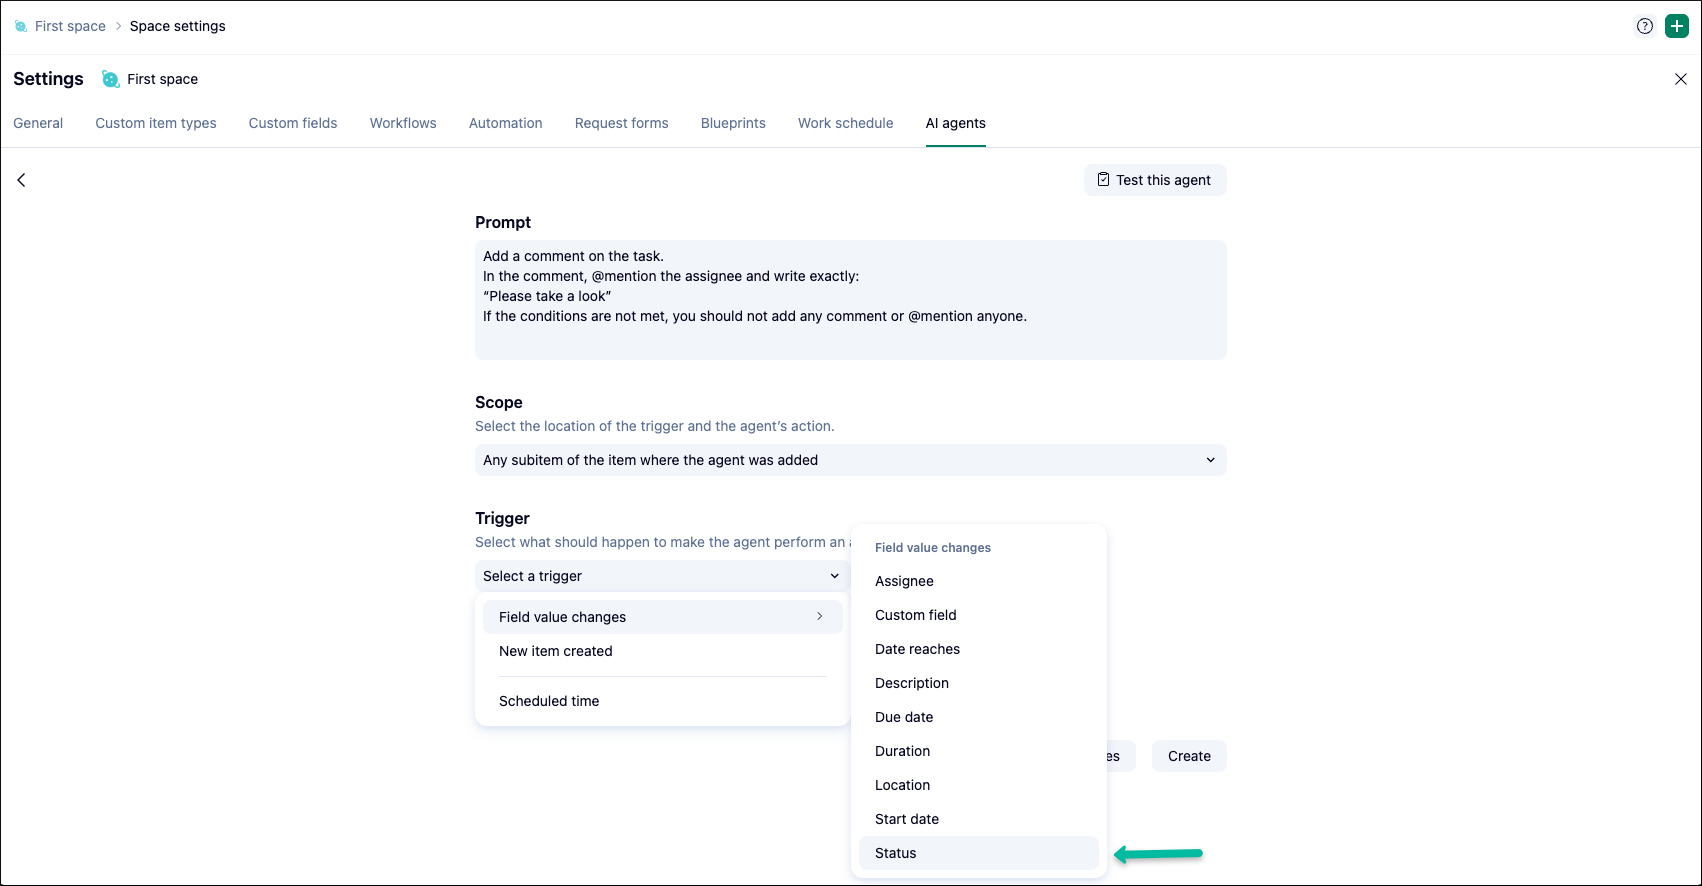This screenshot has height=886, width=1702.
Task: Switch to the Automation tab
Action: pyautogui.click(x=505, y=123)
